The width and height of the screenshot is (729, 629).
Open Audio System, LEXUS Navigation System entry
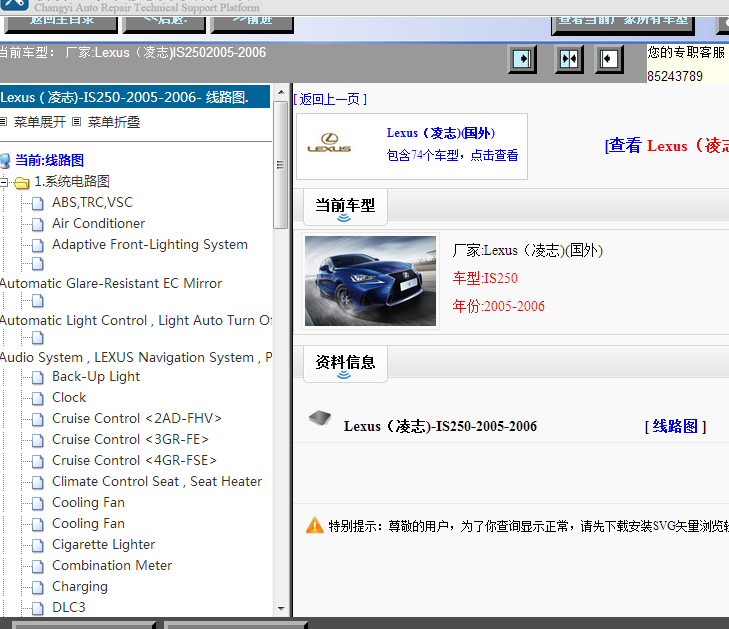click(136, 357)
